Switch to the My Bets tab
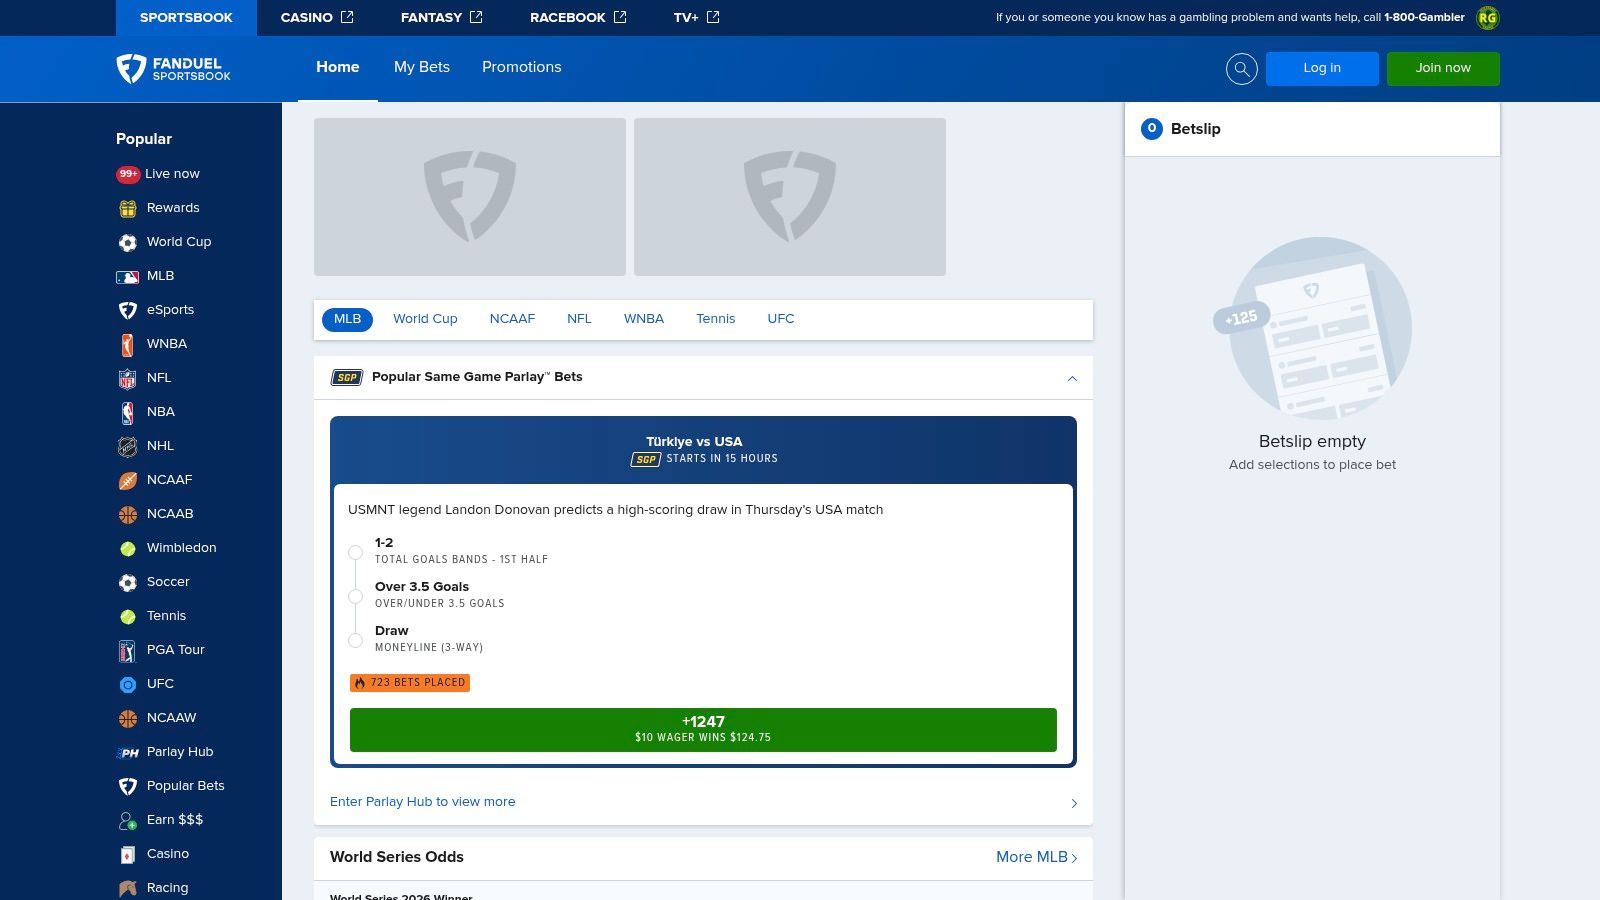This screenshot has width=1600, height=900. click(422, 67)
